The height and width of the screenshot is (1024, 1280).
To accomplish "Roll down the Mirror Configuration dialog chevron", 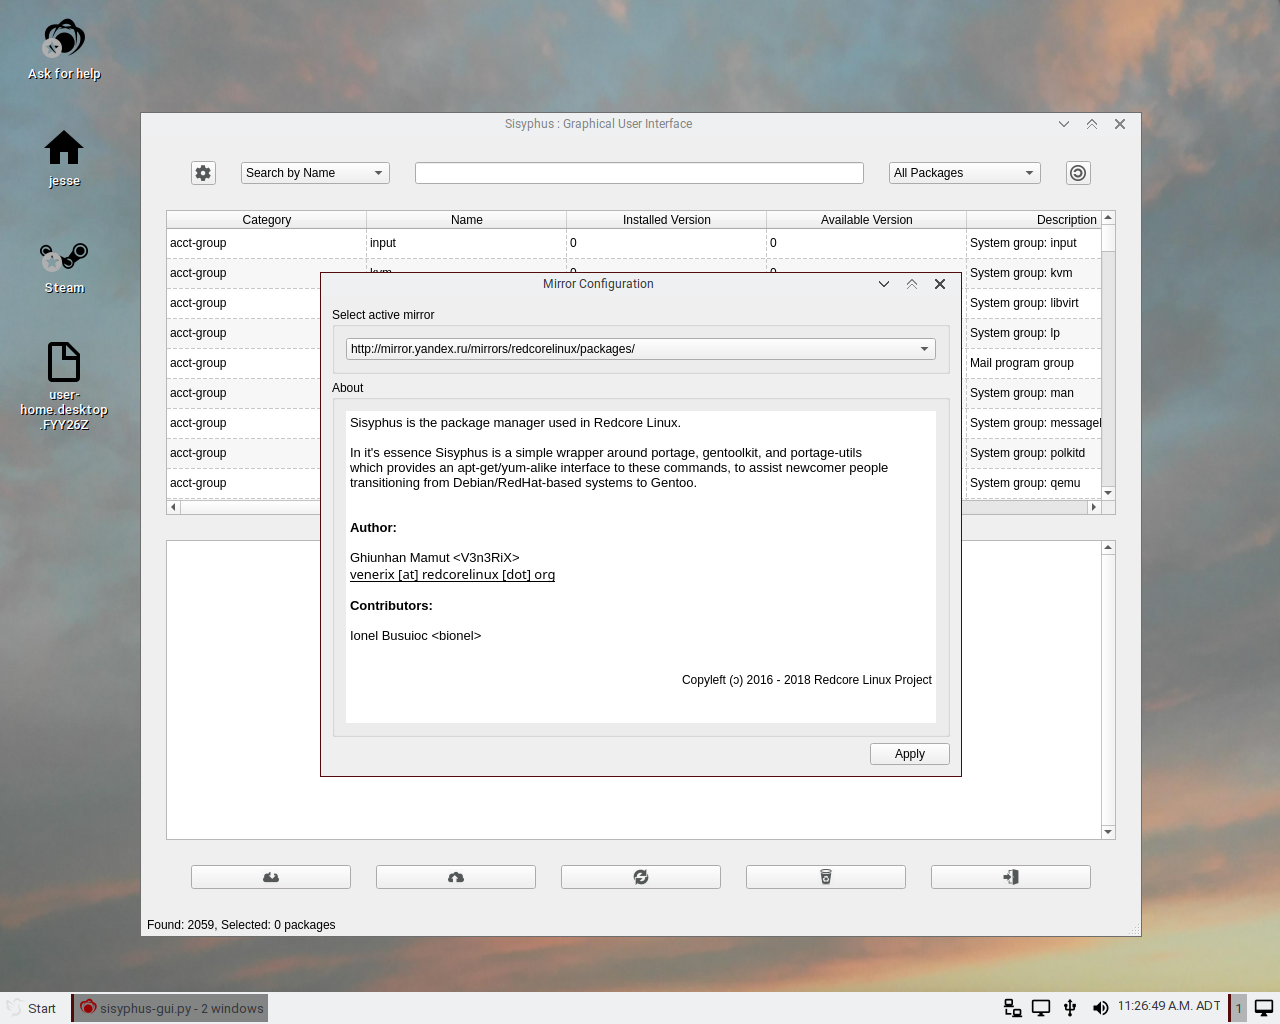I will click(884, 284).
